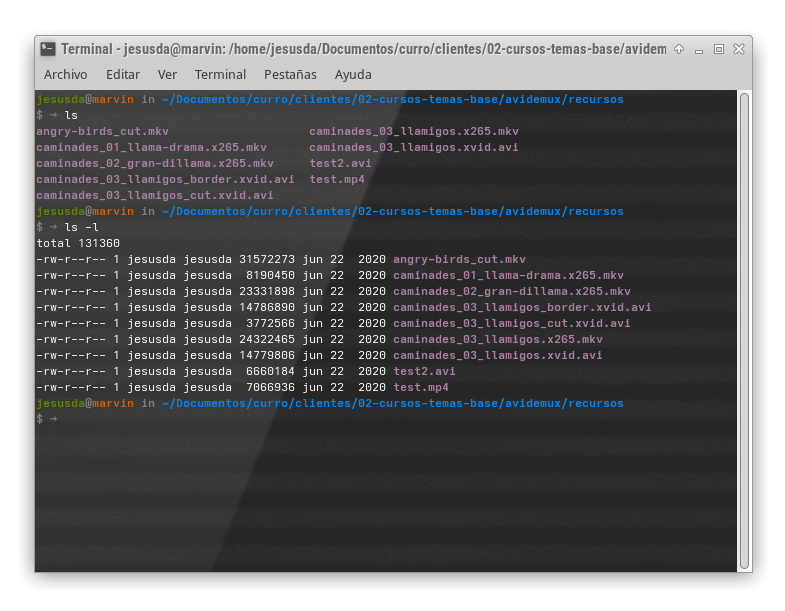Click 'caminades_02_gran-dillama.x265.mkv' in the long listing
This screenshot has height=611, width=785.
tap(512, 291)
